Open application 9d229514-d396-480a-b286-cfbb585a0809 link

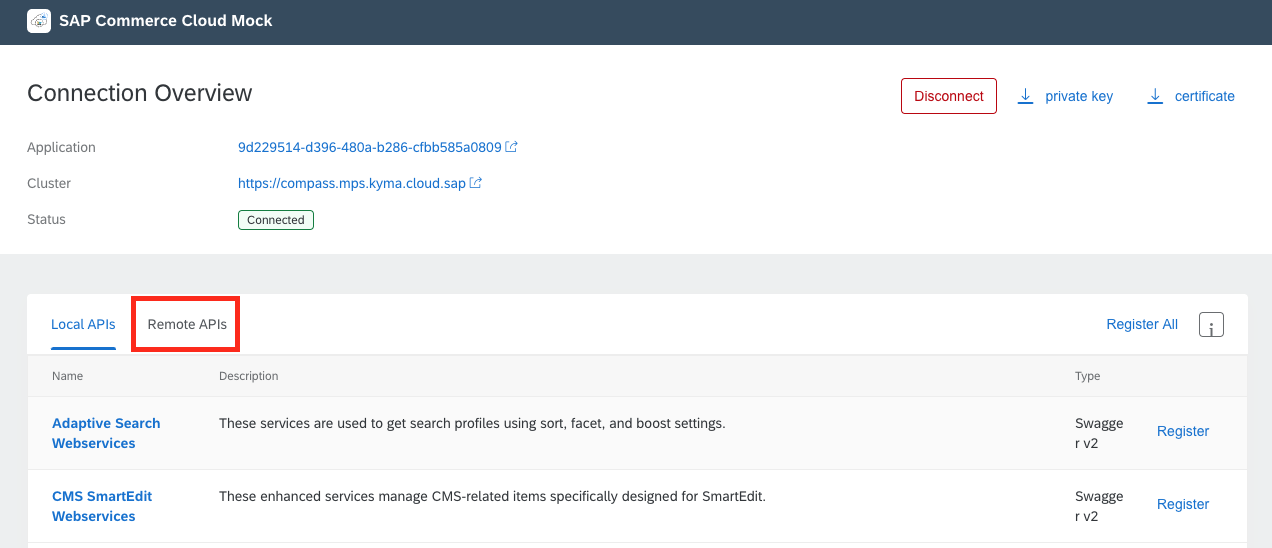[369, 147]
